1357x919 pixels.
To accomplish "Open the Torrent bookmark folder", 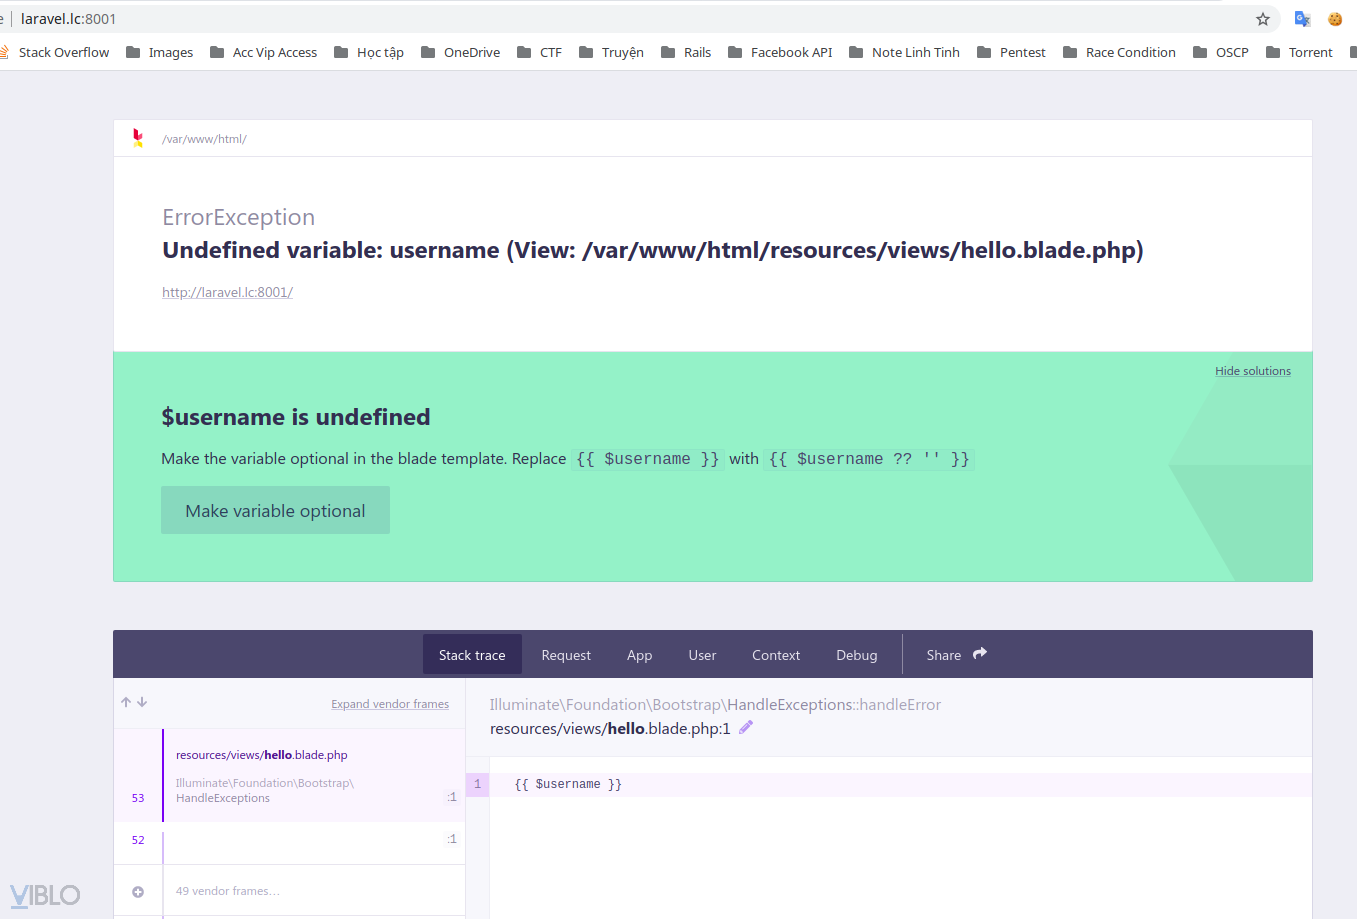I will click(x=1300, y=52).
